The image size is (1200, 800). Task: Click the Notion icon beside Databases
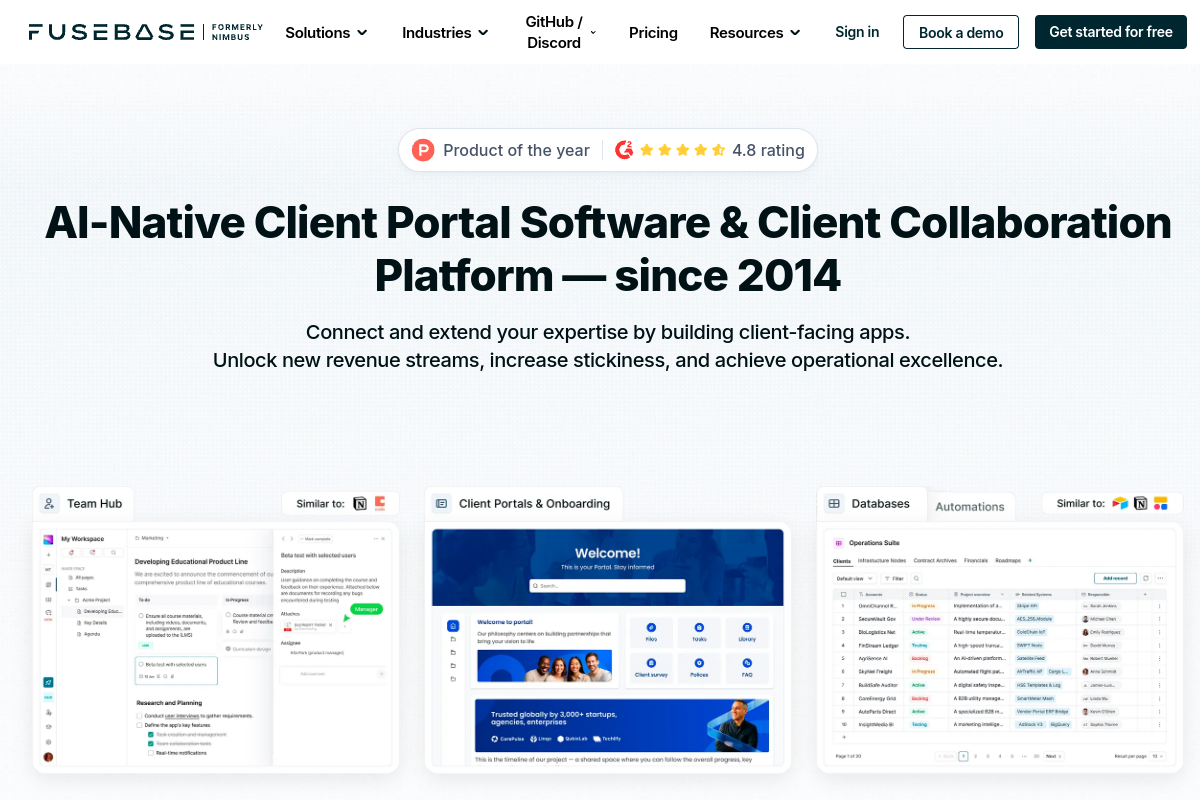point(1141,504)
